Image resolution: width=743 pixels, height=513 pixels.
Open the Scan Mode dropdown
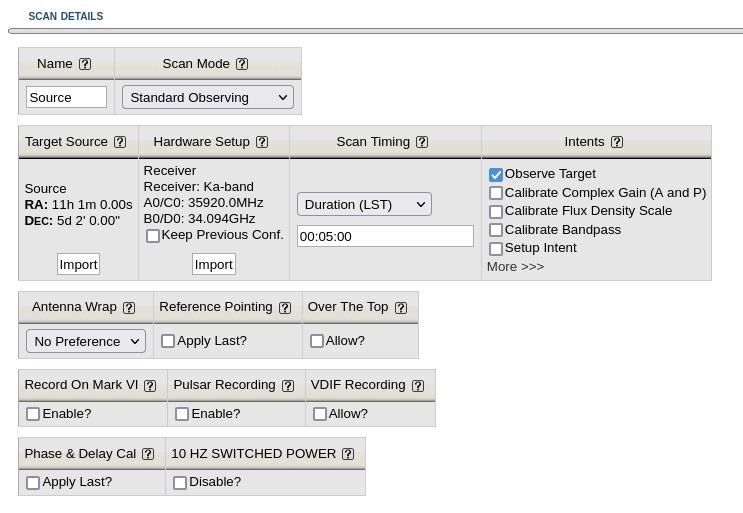[x=207, y=97]
